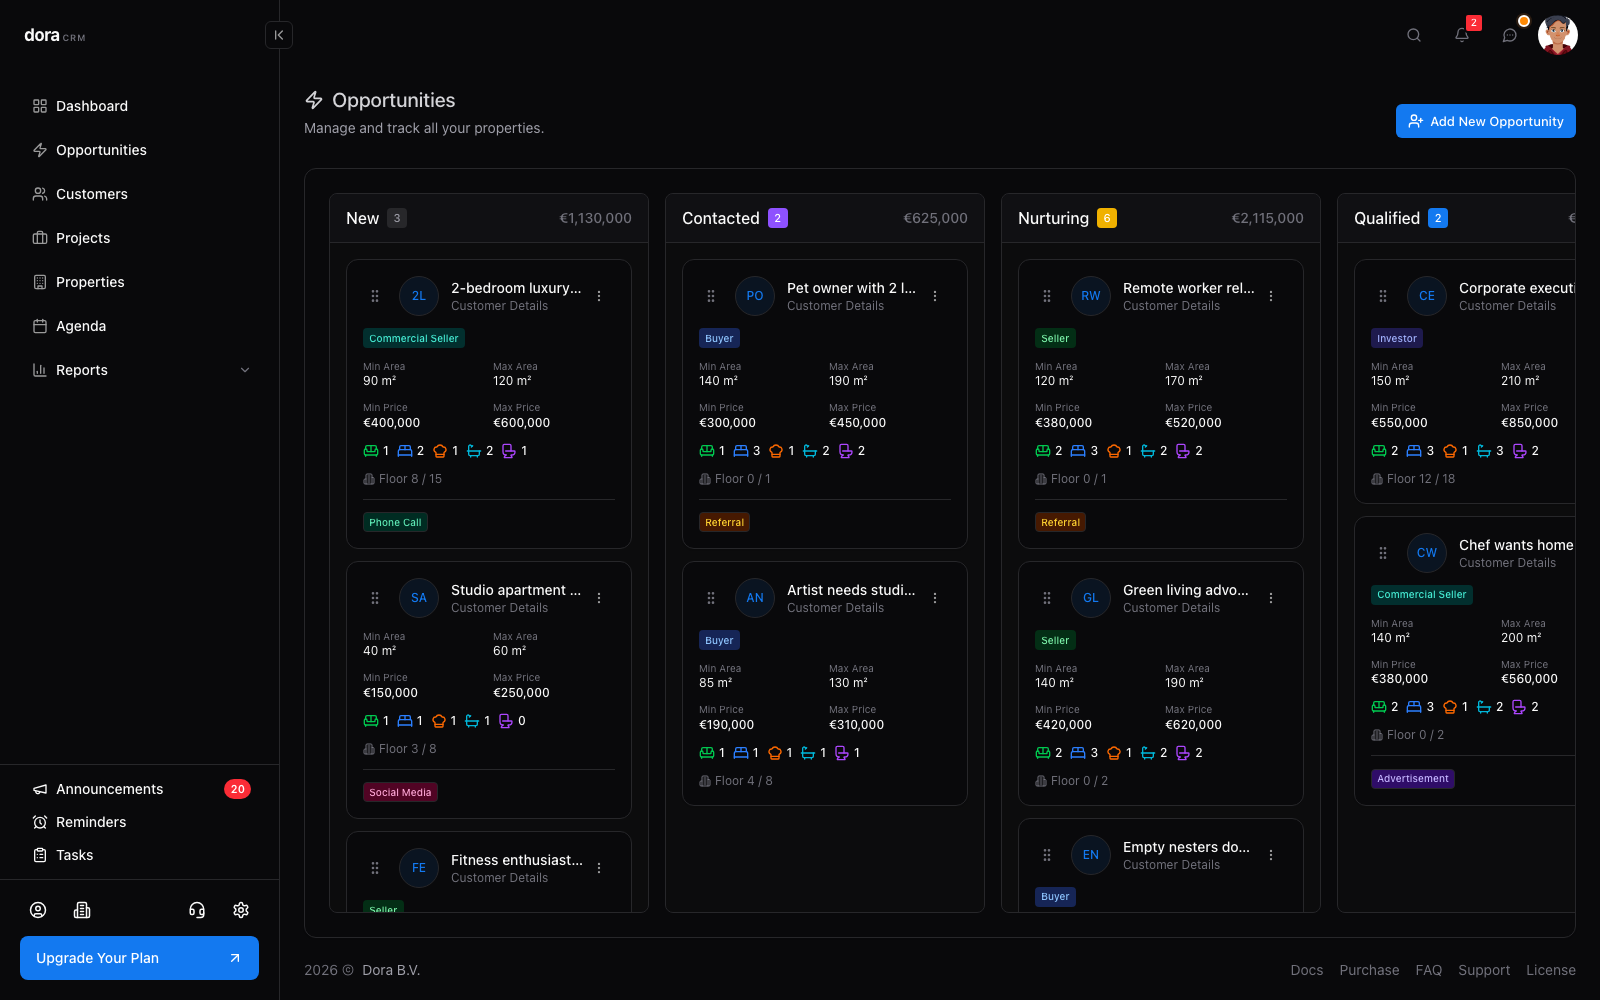This screenshot has height=1000, width=1600.
Task: Open Purchase footer link
Action: click(1369, 970)
